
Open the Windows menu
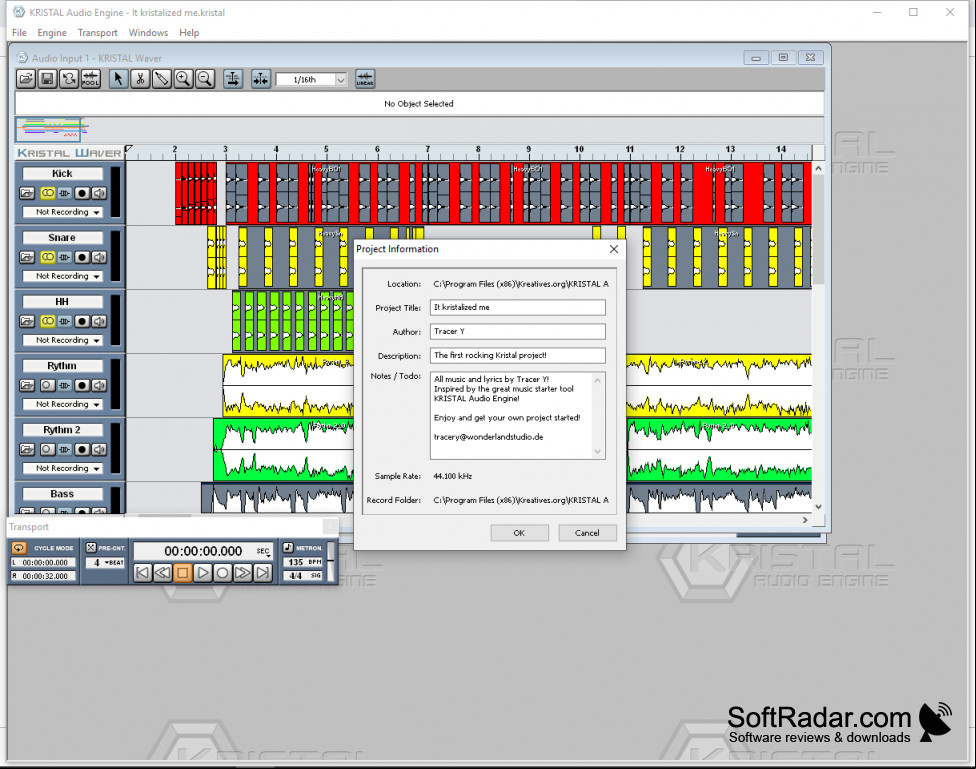click(148, 32)
